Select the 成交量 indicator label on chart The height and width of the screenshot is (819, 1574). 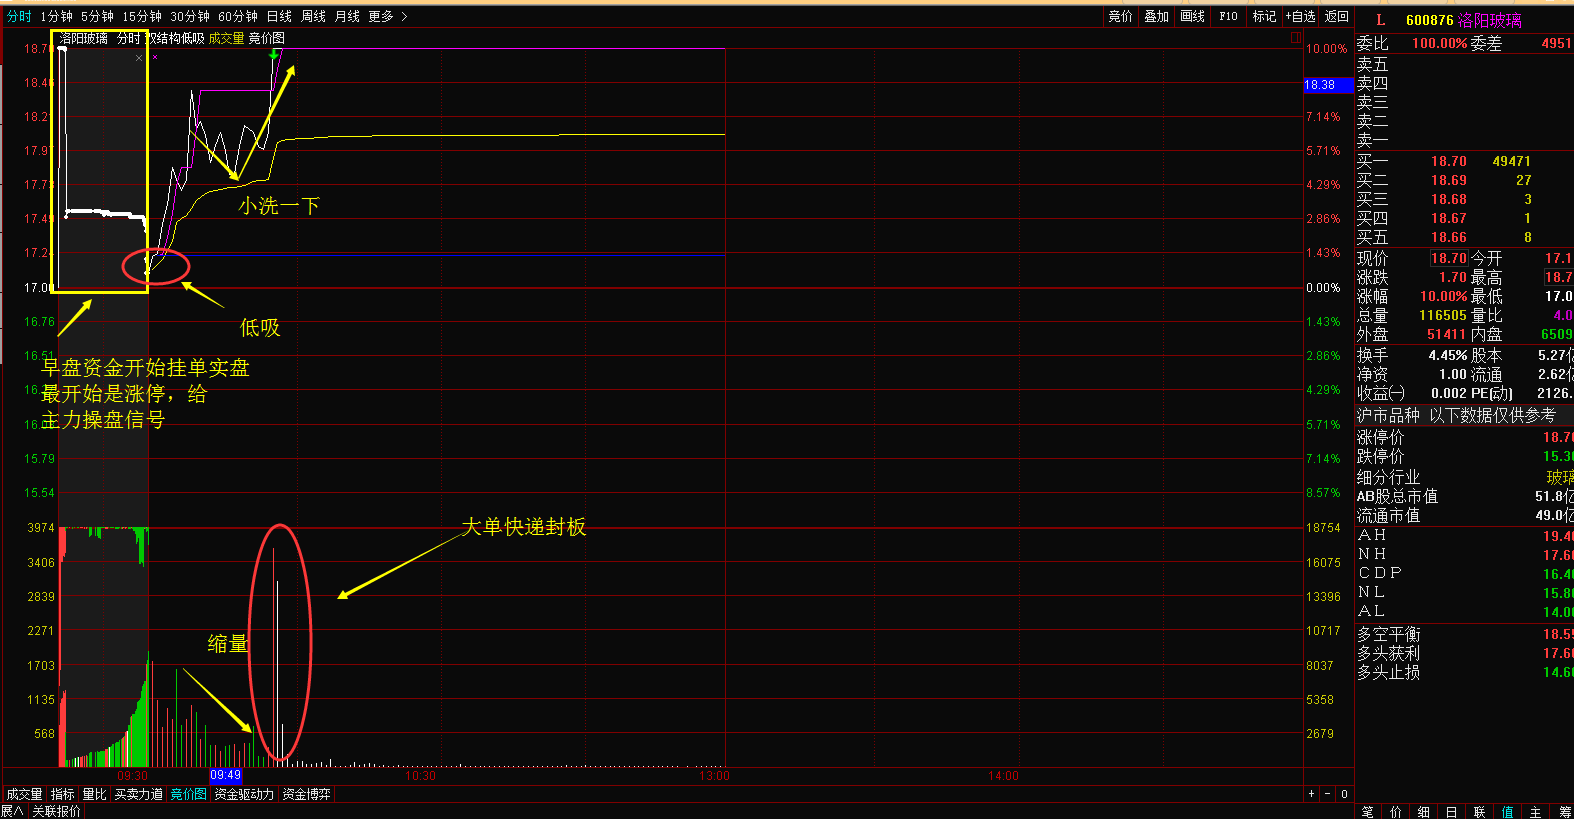point(226,38)
